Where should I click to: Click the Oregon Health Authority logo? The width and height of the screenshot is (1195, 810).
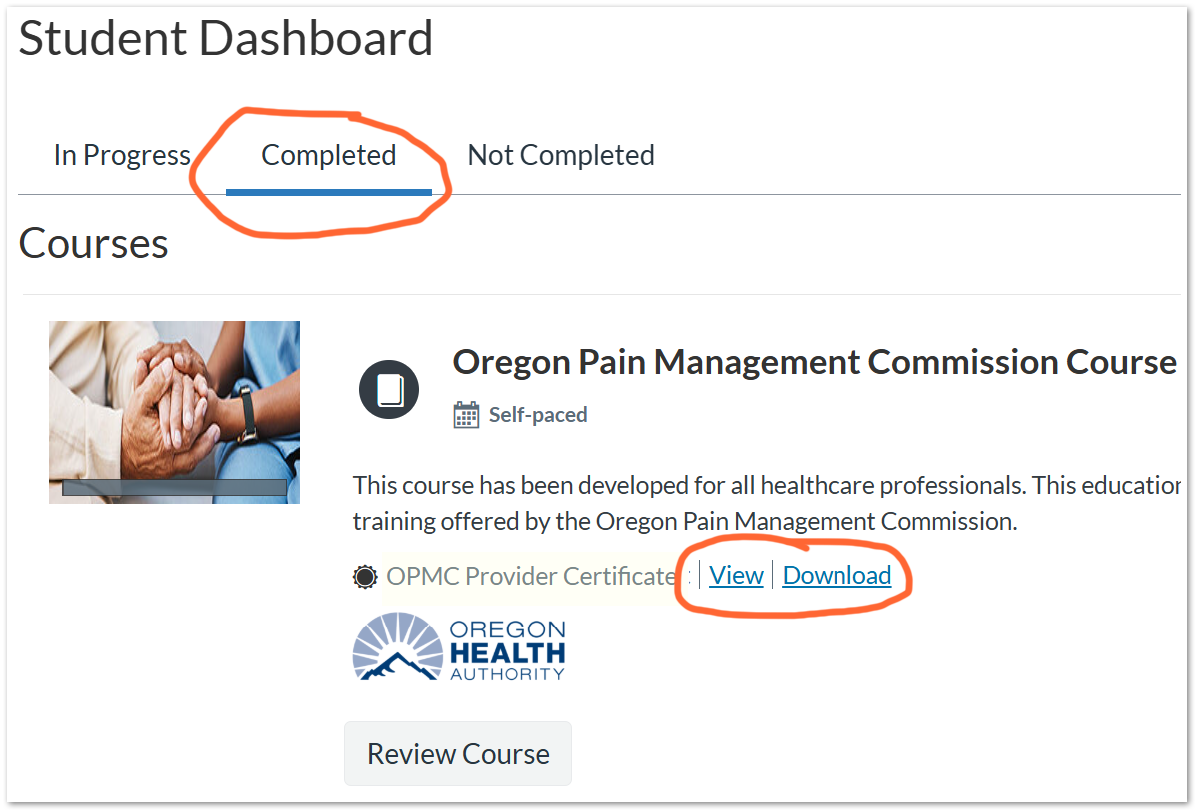pos(459,649)
